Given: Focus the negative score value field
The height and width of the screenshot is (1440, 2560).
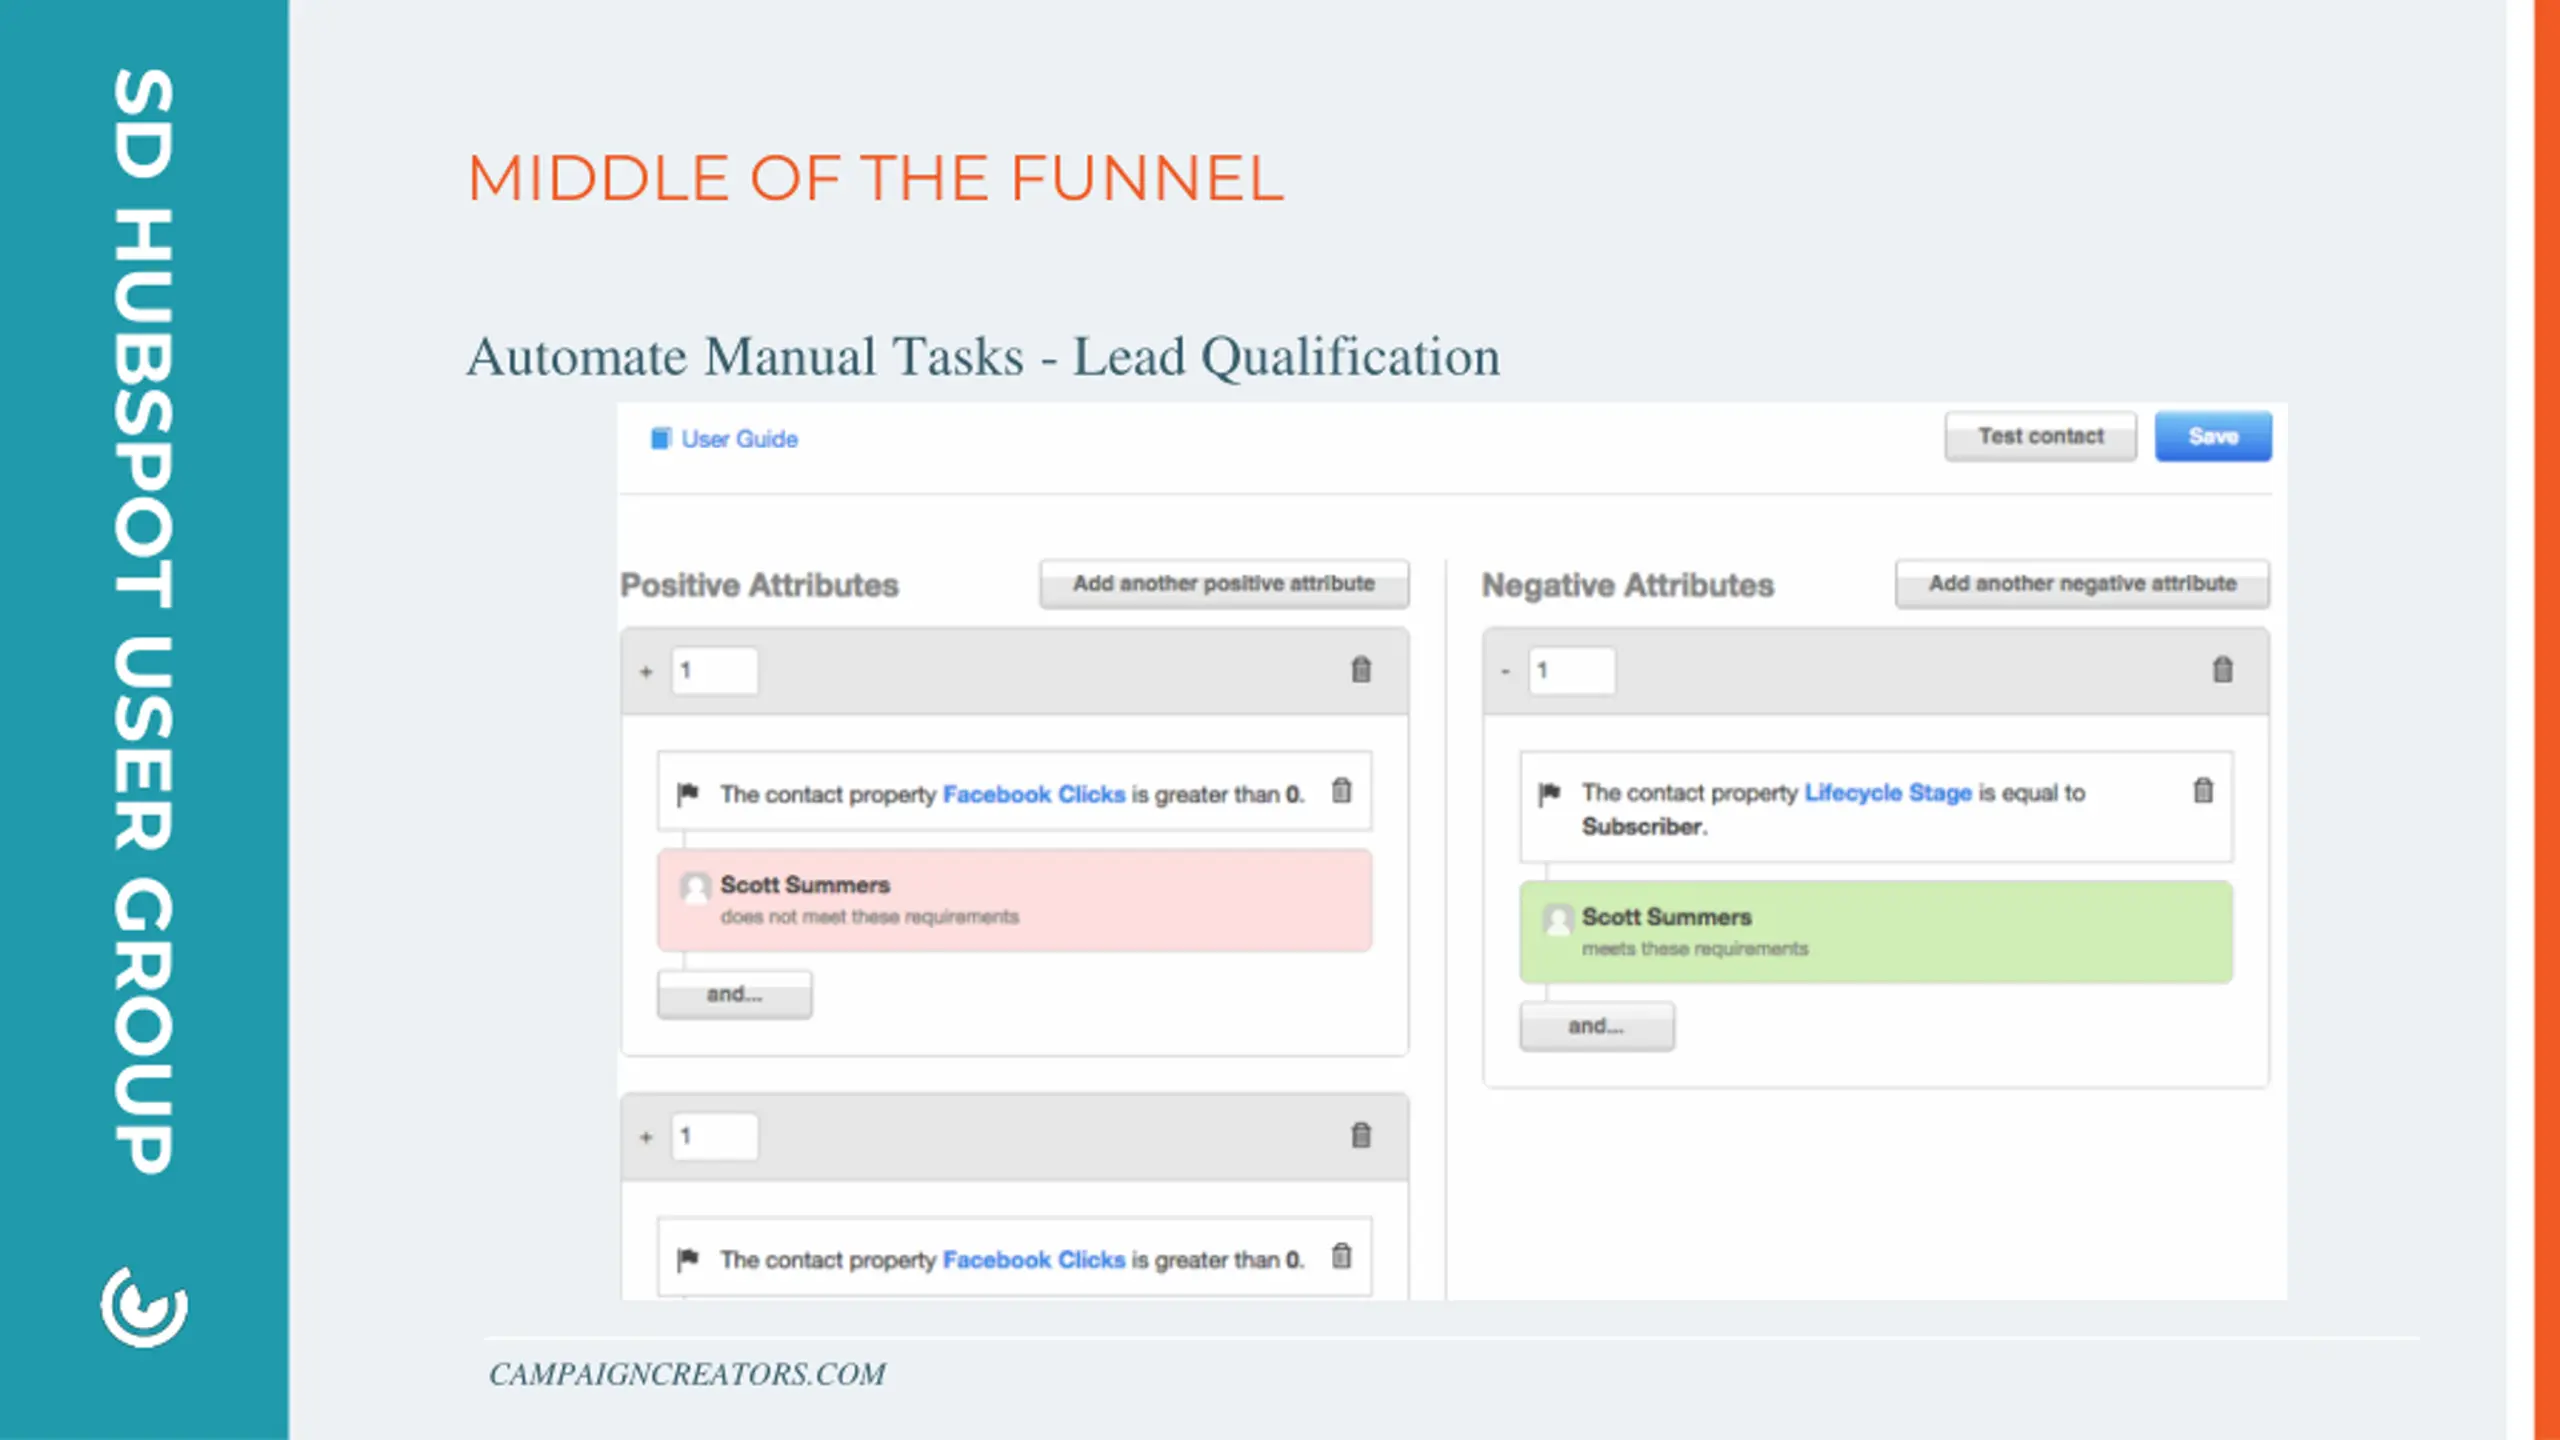Looking at the screenshot, I should [x=1572, y=670].
